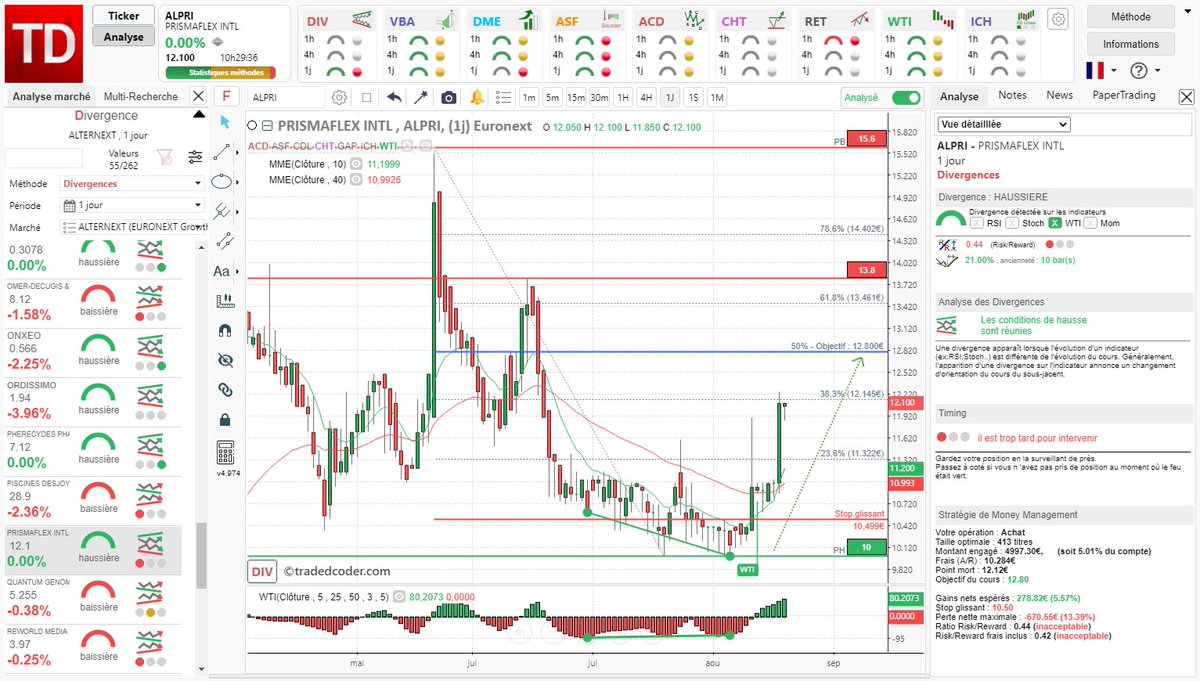
Task: Click the TD logo
Action: coord(43,43)
